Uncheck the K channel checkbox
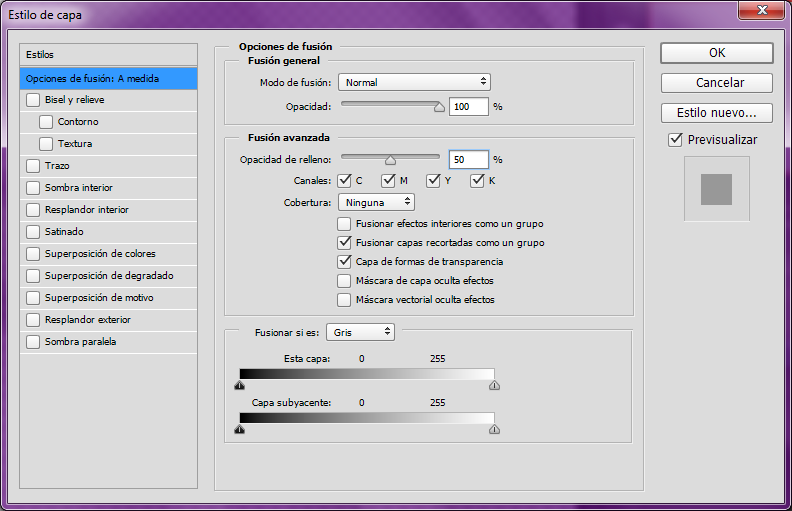Viewport: 792px width, 511px height. click(x=477, y=180)
